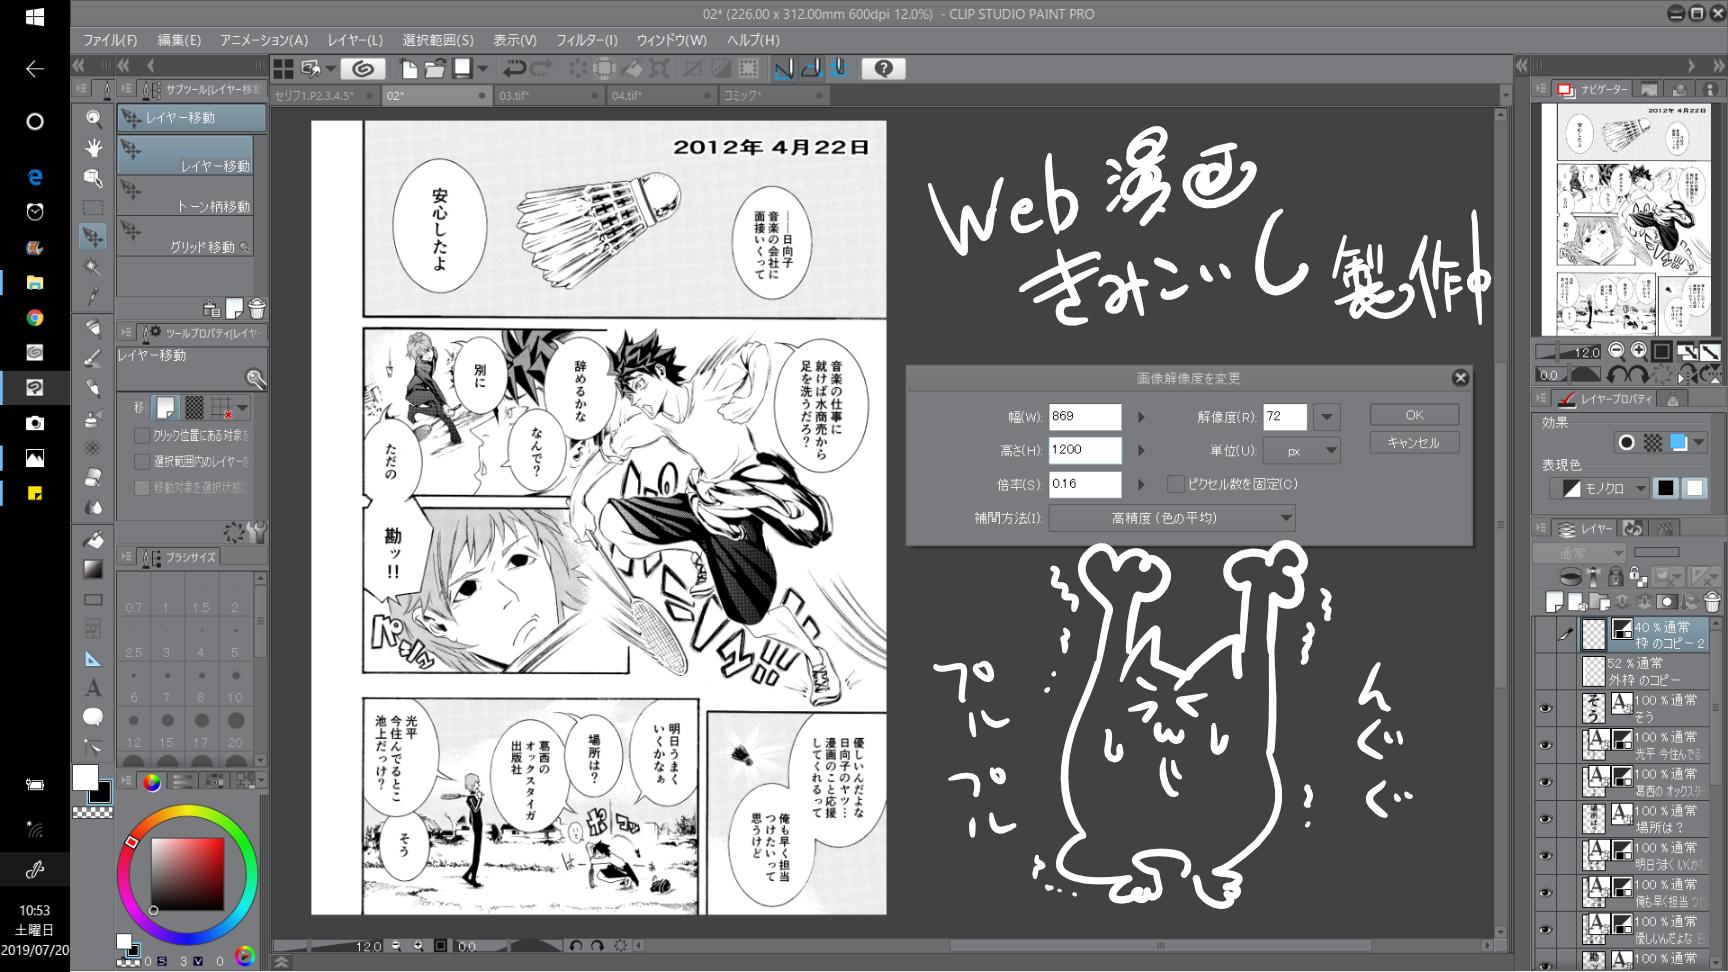Open the layer effect options dropdown arrow
The image size is (1728, 972).
click(x=1699, y=442)
